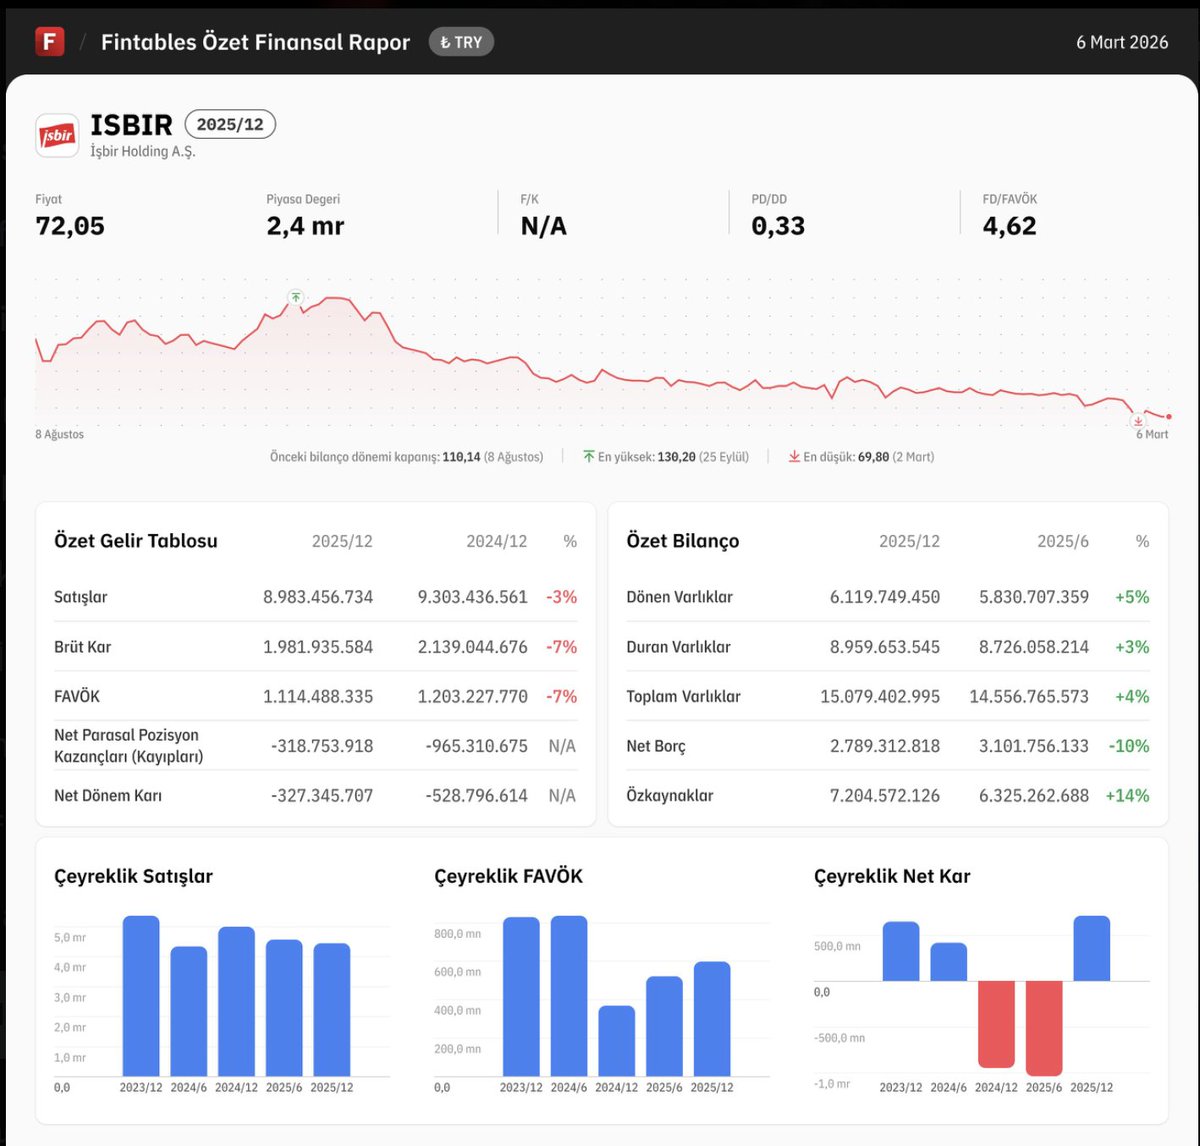Click Net Dönem Karı value -327.345.707
The height and width of the screenshot is (1146, 1200).
[x=322, y=796]
